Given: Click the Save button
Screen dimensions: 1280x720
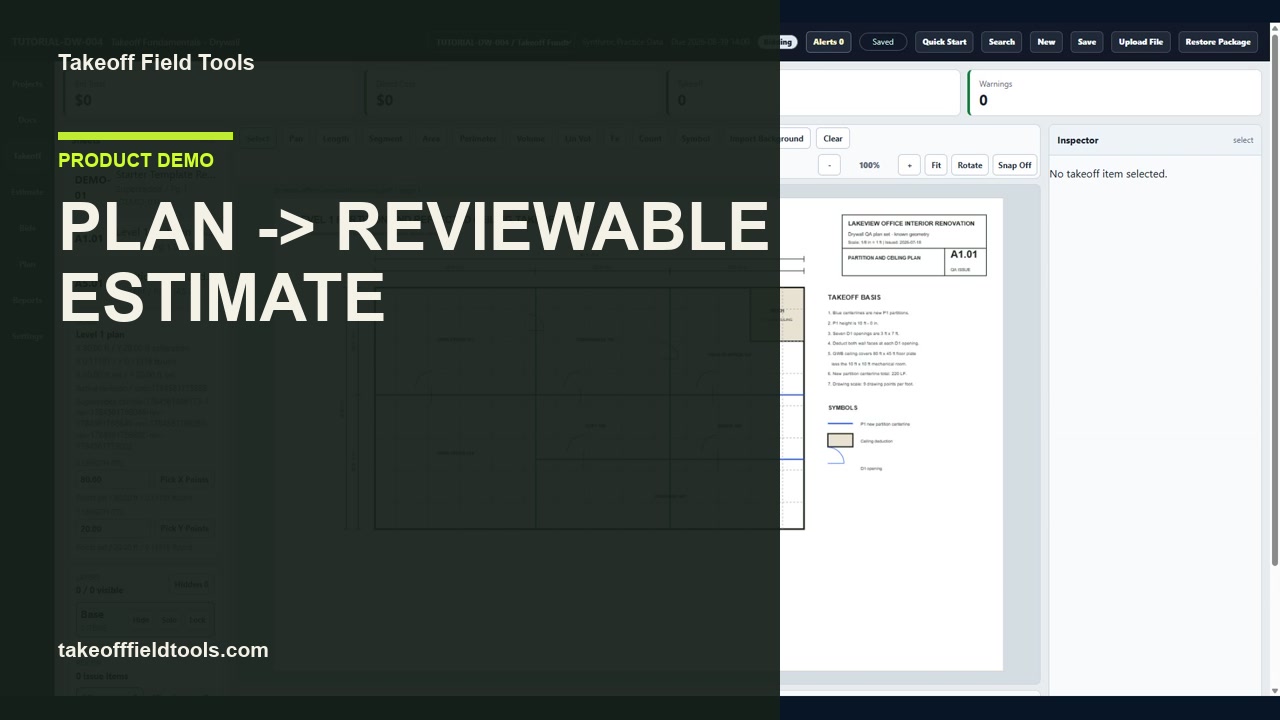Looking at the screenshot, I should pos(1087,42).
